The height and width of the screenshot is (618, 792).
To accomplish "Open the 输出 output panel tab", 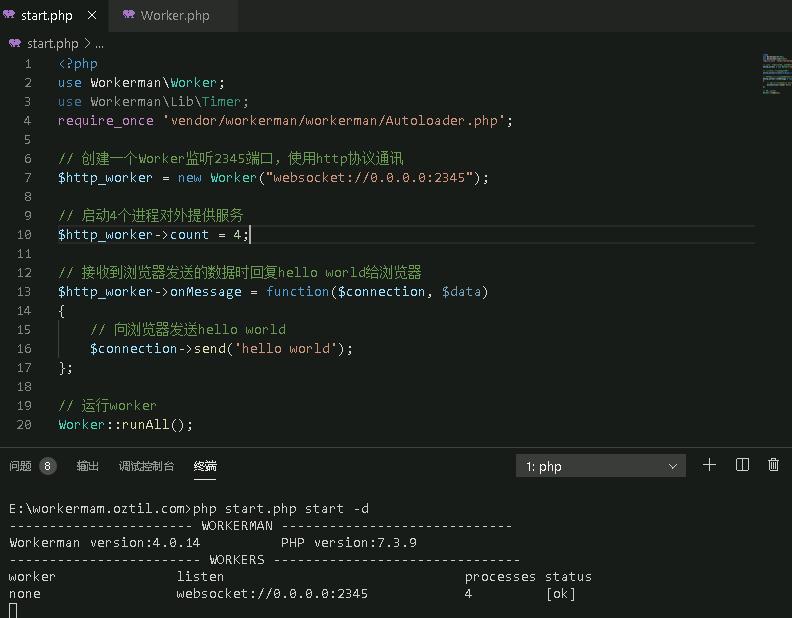I will (87, 466).
